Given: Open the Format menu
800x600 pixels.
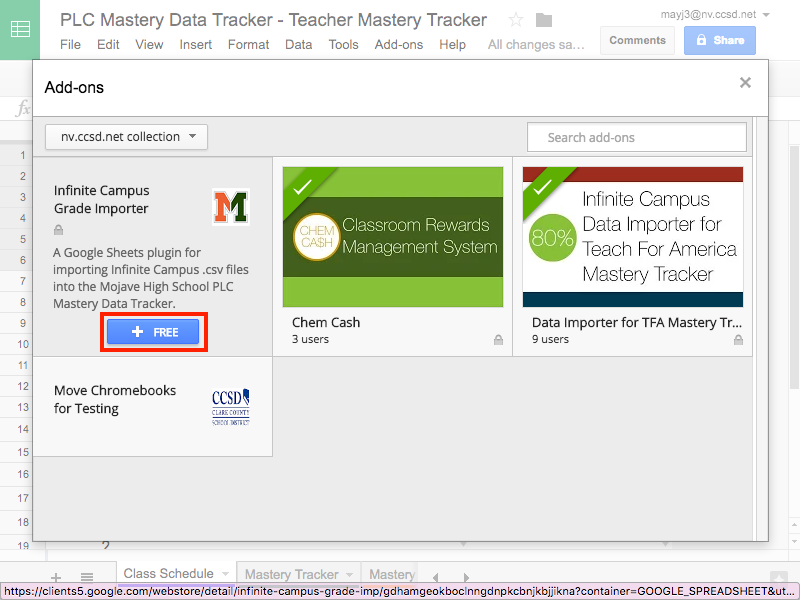Looking at the screenshot, I should pos(248,45).
